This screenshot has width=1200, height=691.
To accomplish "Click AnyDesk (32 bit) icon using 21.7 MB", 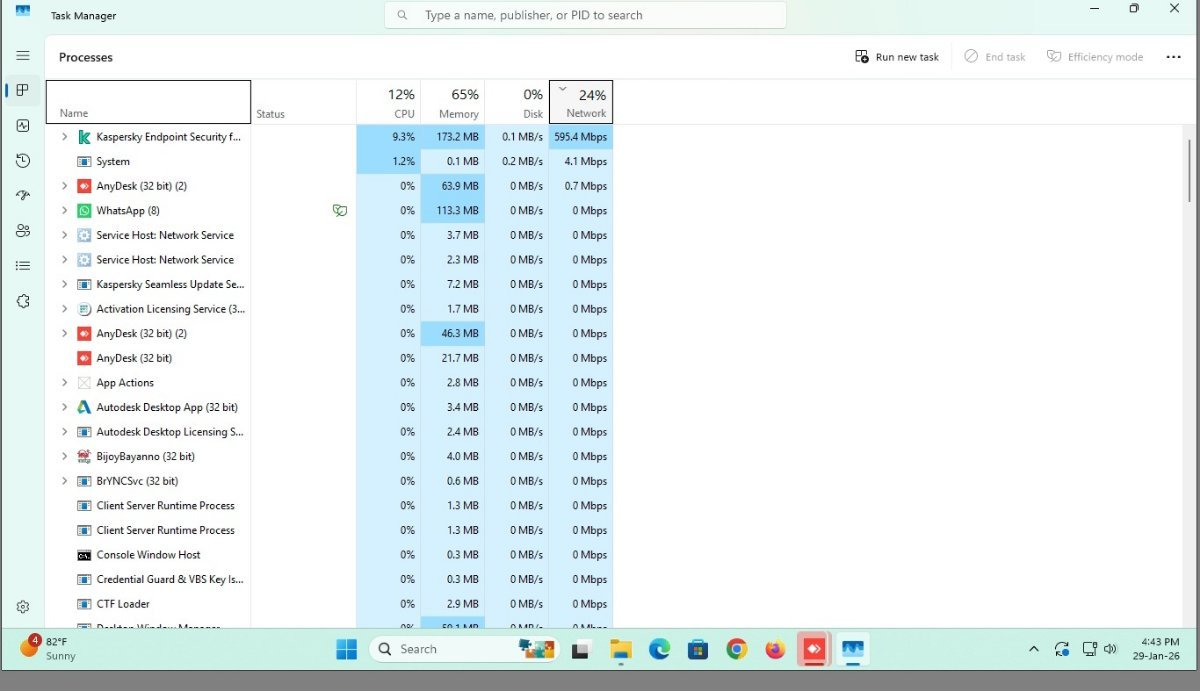I will point(85,358).
